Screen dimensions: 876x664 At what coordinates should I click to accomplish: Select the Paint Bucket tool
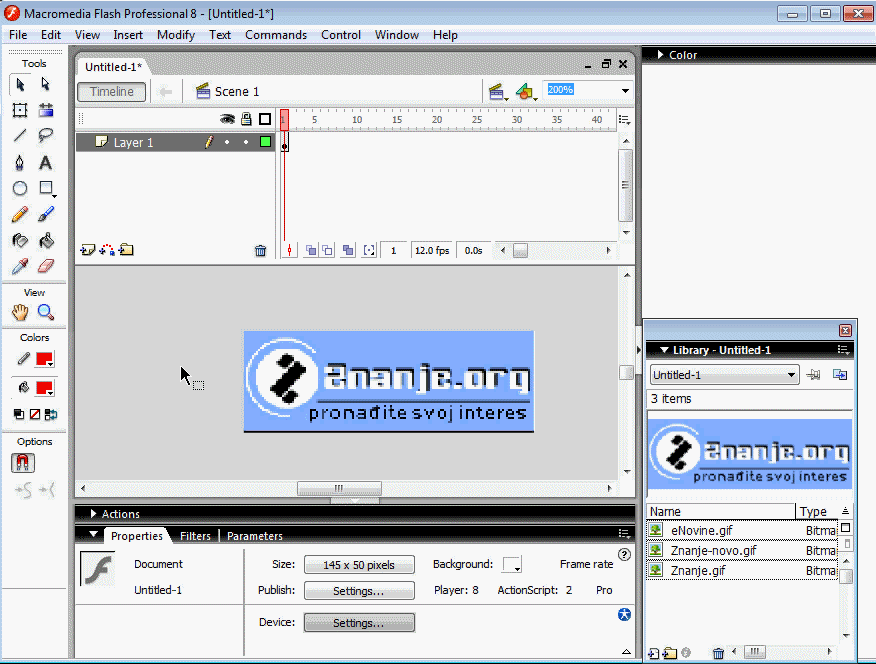pos(46,241)
